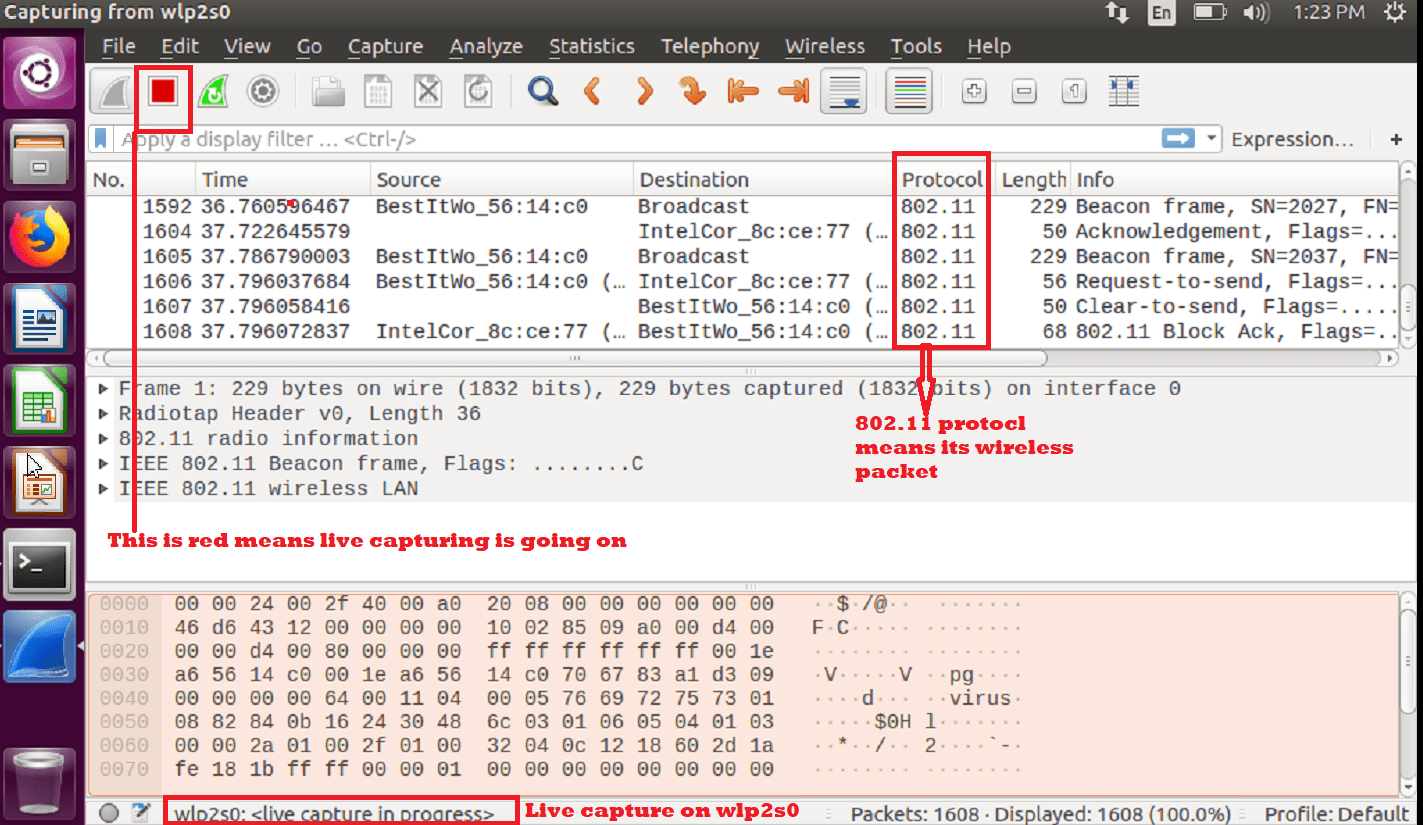Open the Statistics menu
Viewport: 1423px width, 825px height.
tap(592, 46)
